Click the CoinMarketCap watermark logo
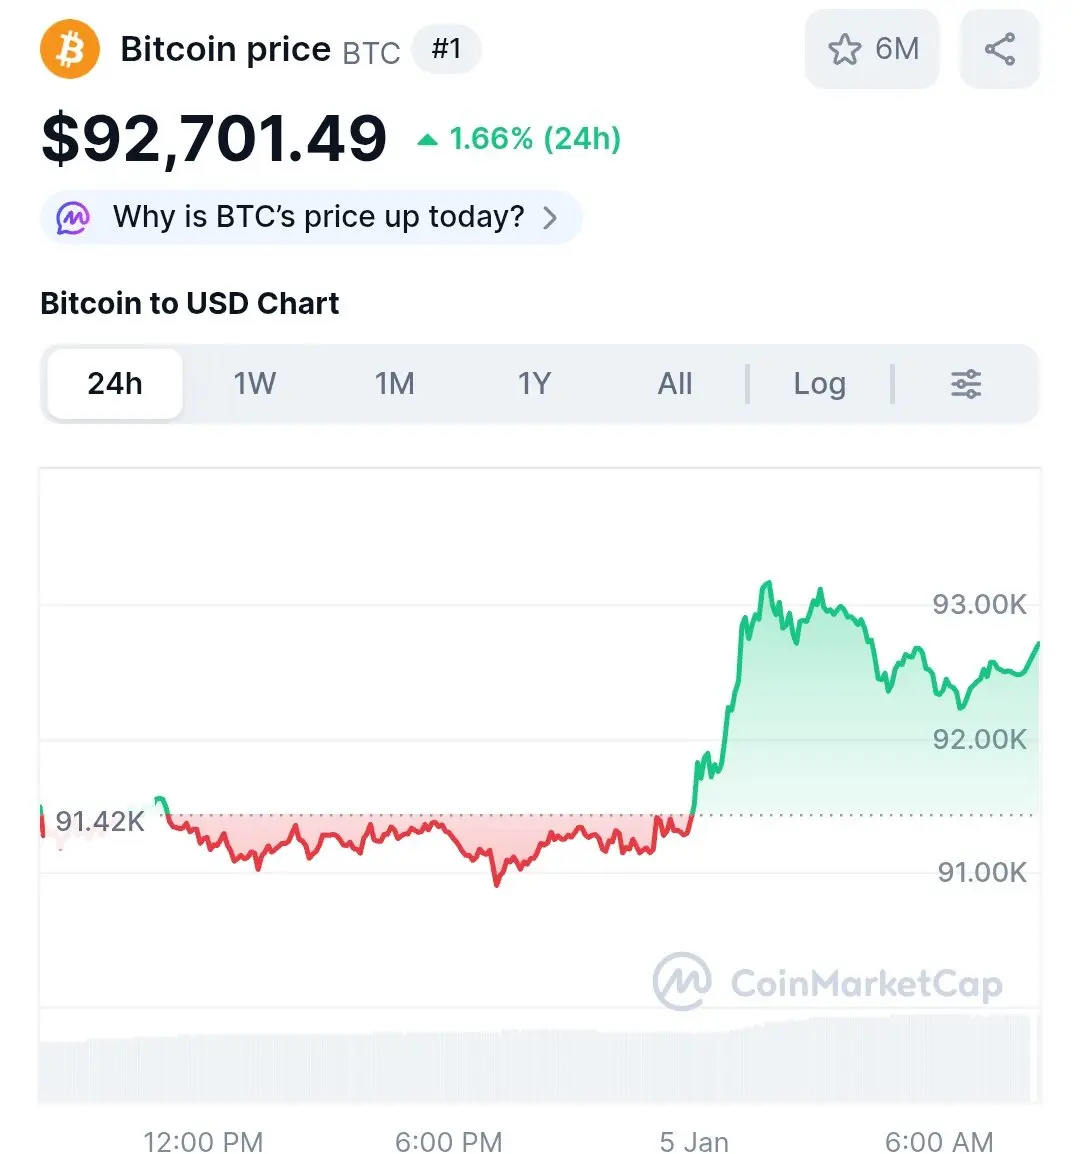This screenshot has width=1080, height=1154. click(x=682, y=982)
